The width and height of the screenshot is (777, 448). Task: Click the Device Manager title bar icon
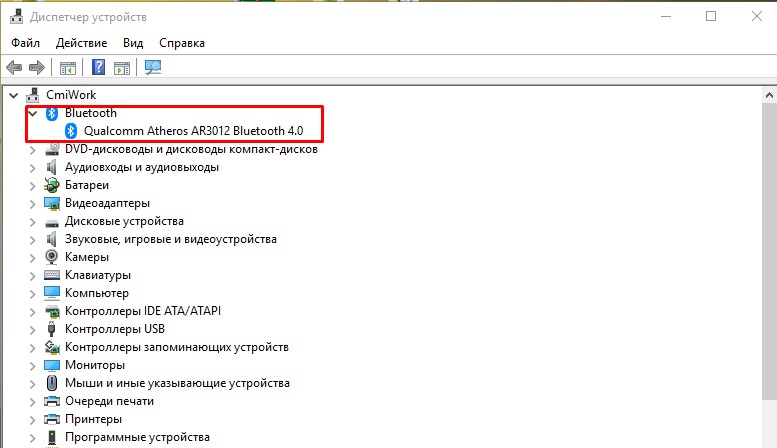coord(16,16)
